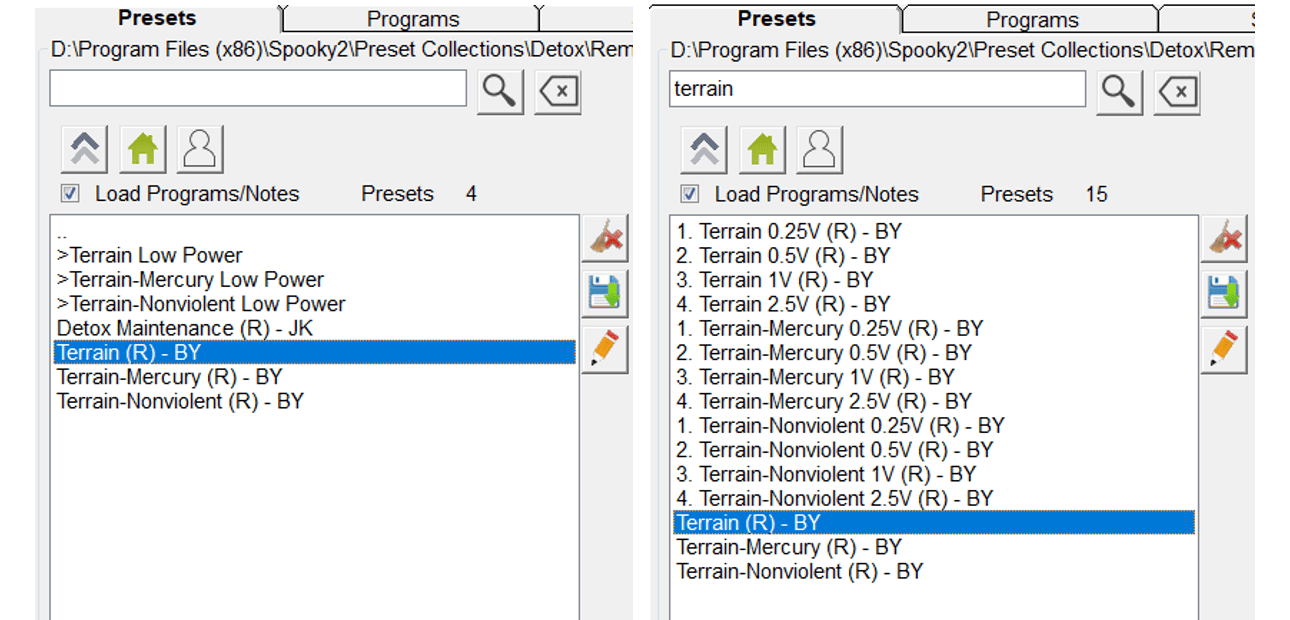
Task: Click the search magnifier next to 'terrain' text
Action: 1118,91
